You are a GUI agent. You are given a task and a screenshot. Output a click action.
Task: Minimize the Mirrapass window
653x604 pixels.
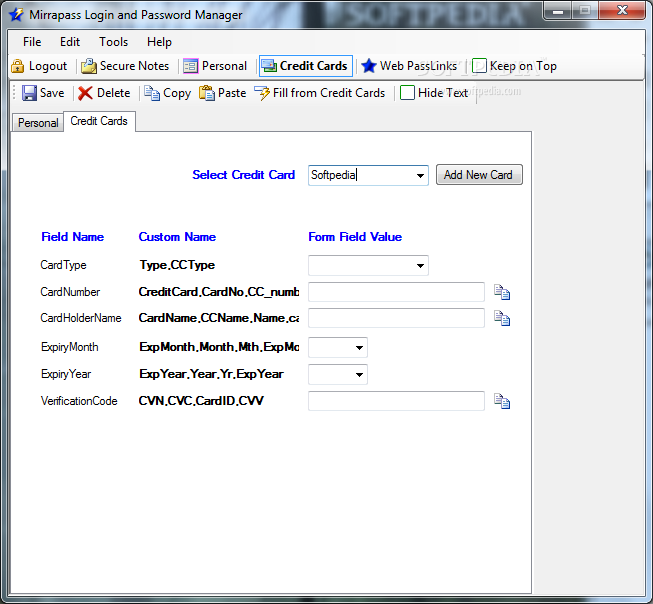[x=558, y=10]
